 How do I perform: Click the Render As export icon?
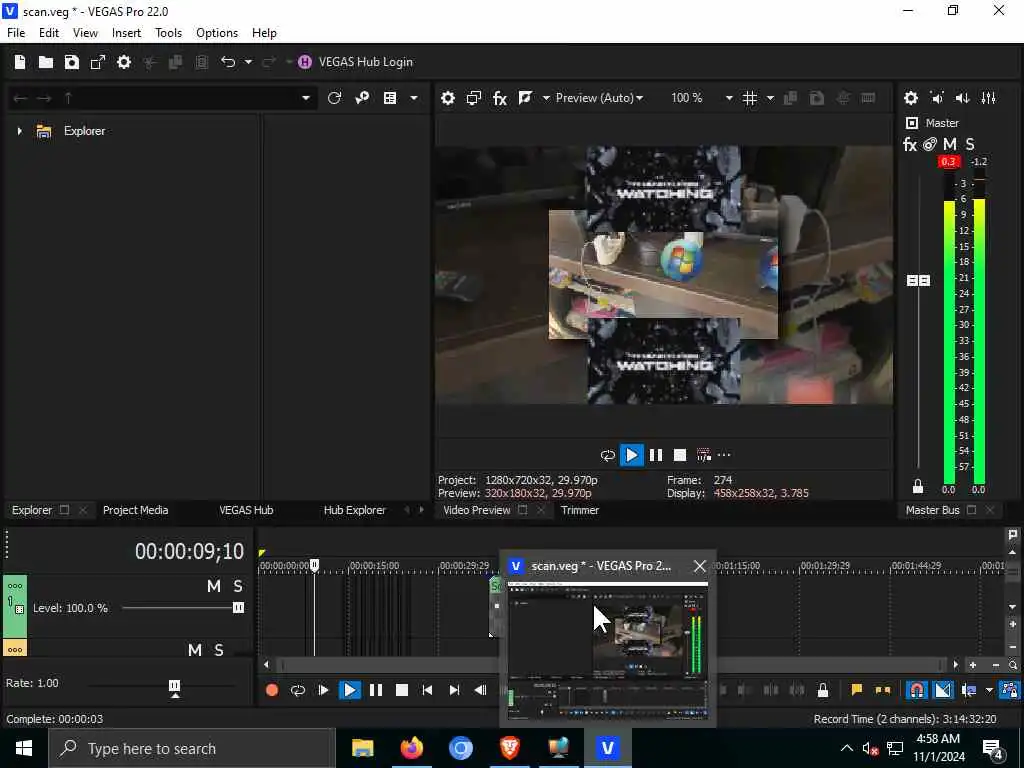click(98, 62)
